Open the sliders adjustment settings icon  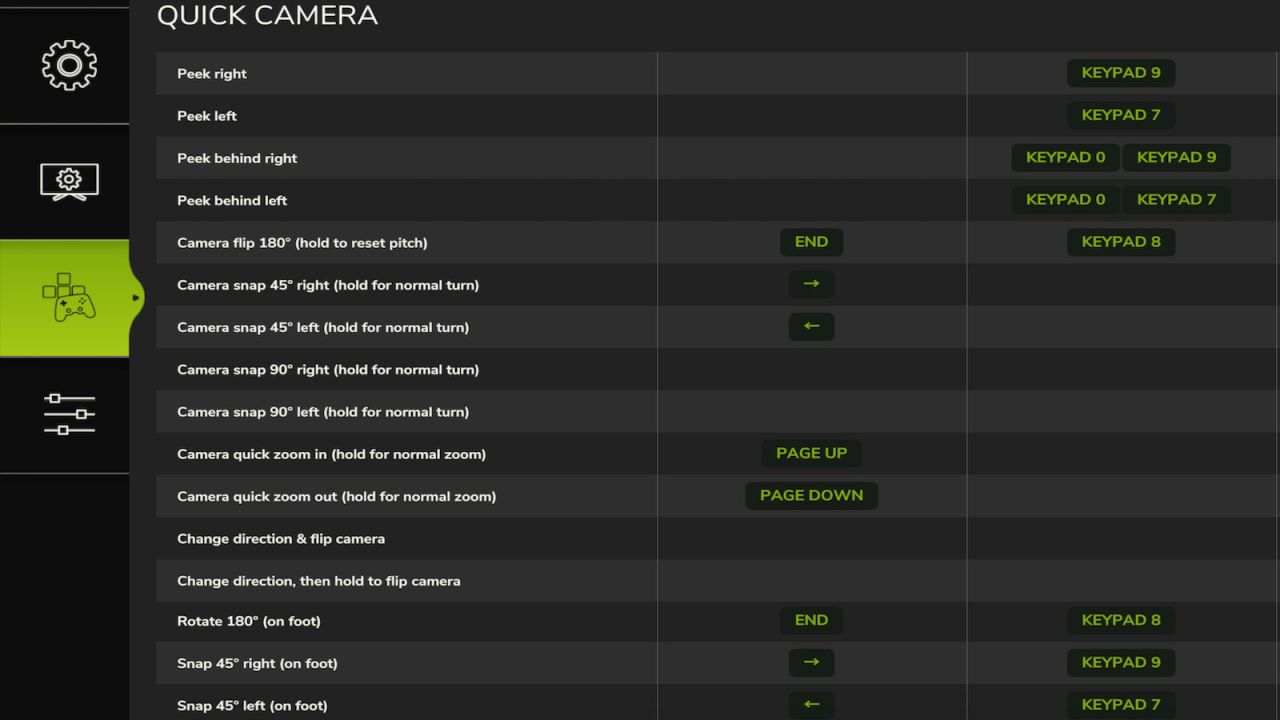69,414
